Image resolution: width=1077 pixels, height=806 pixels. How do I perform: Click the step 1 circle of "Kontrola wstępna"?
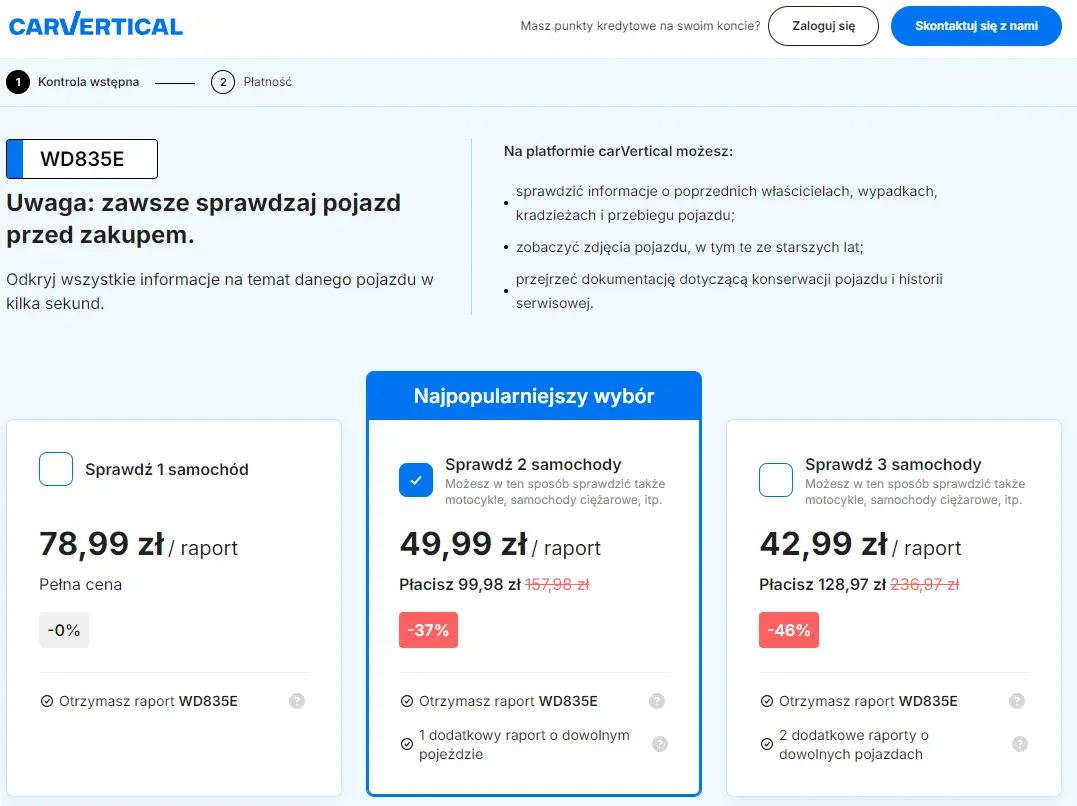17,81
